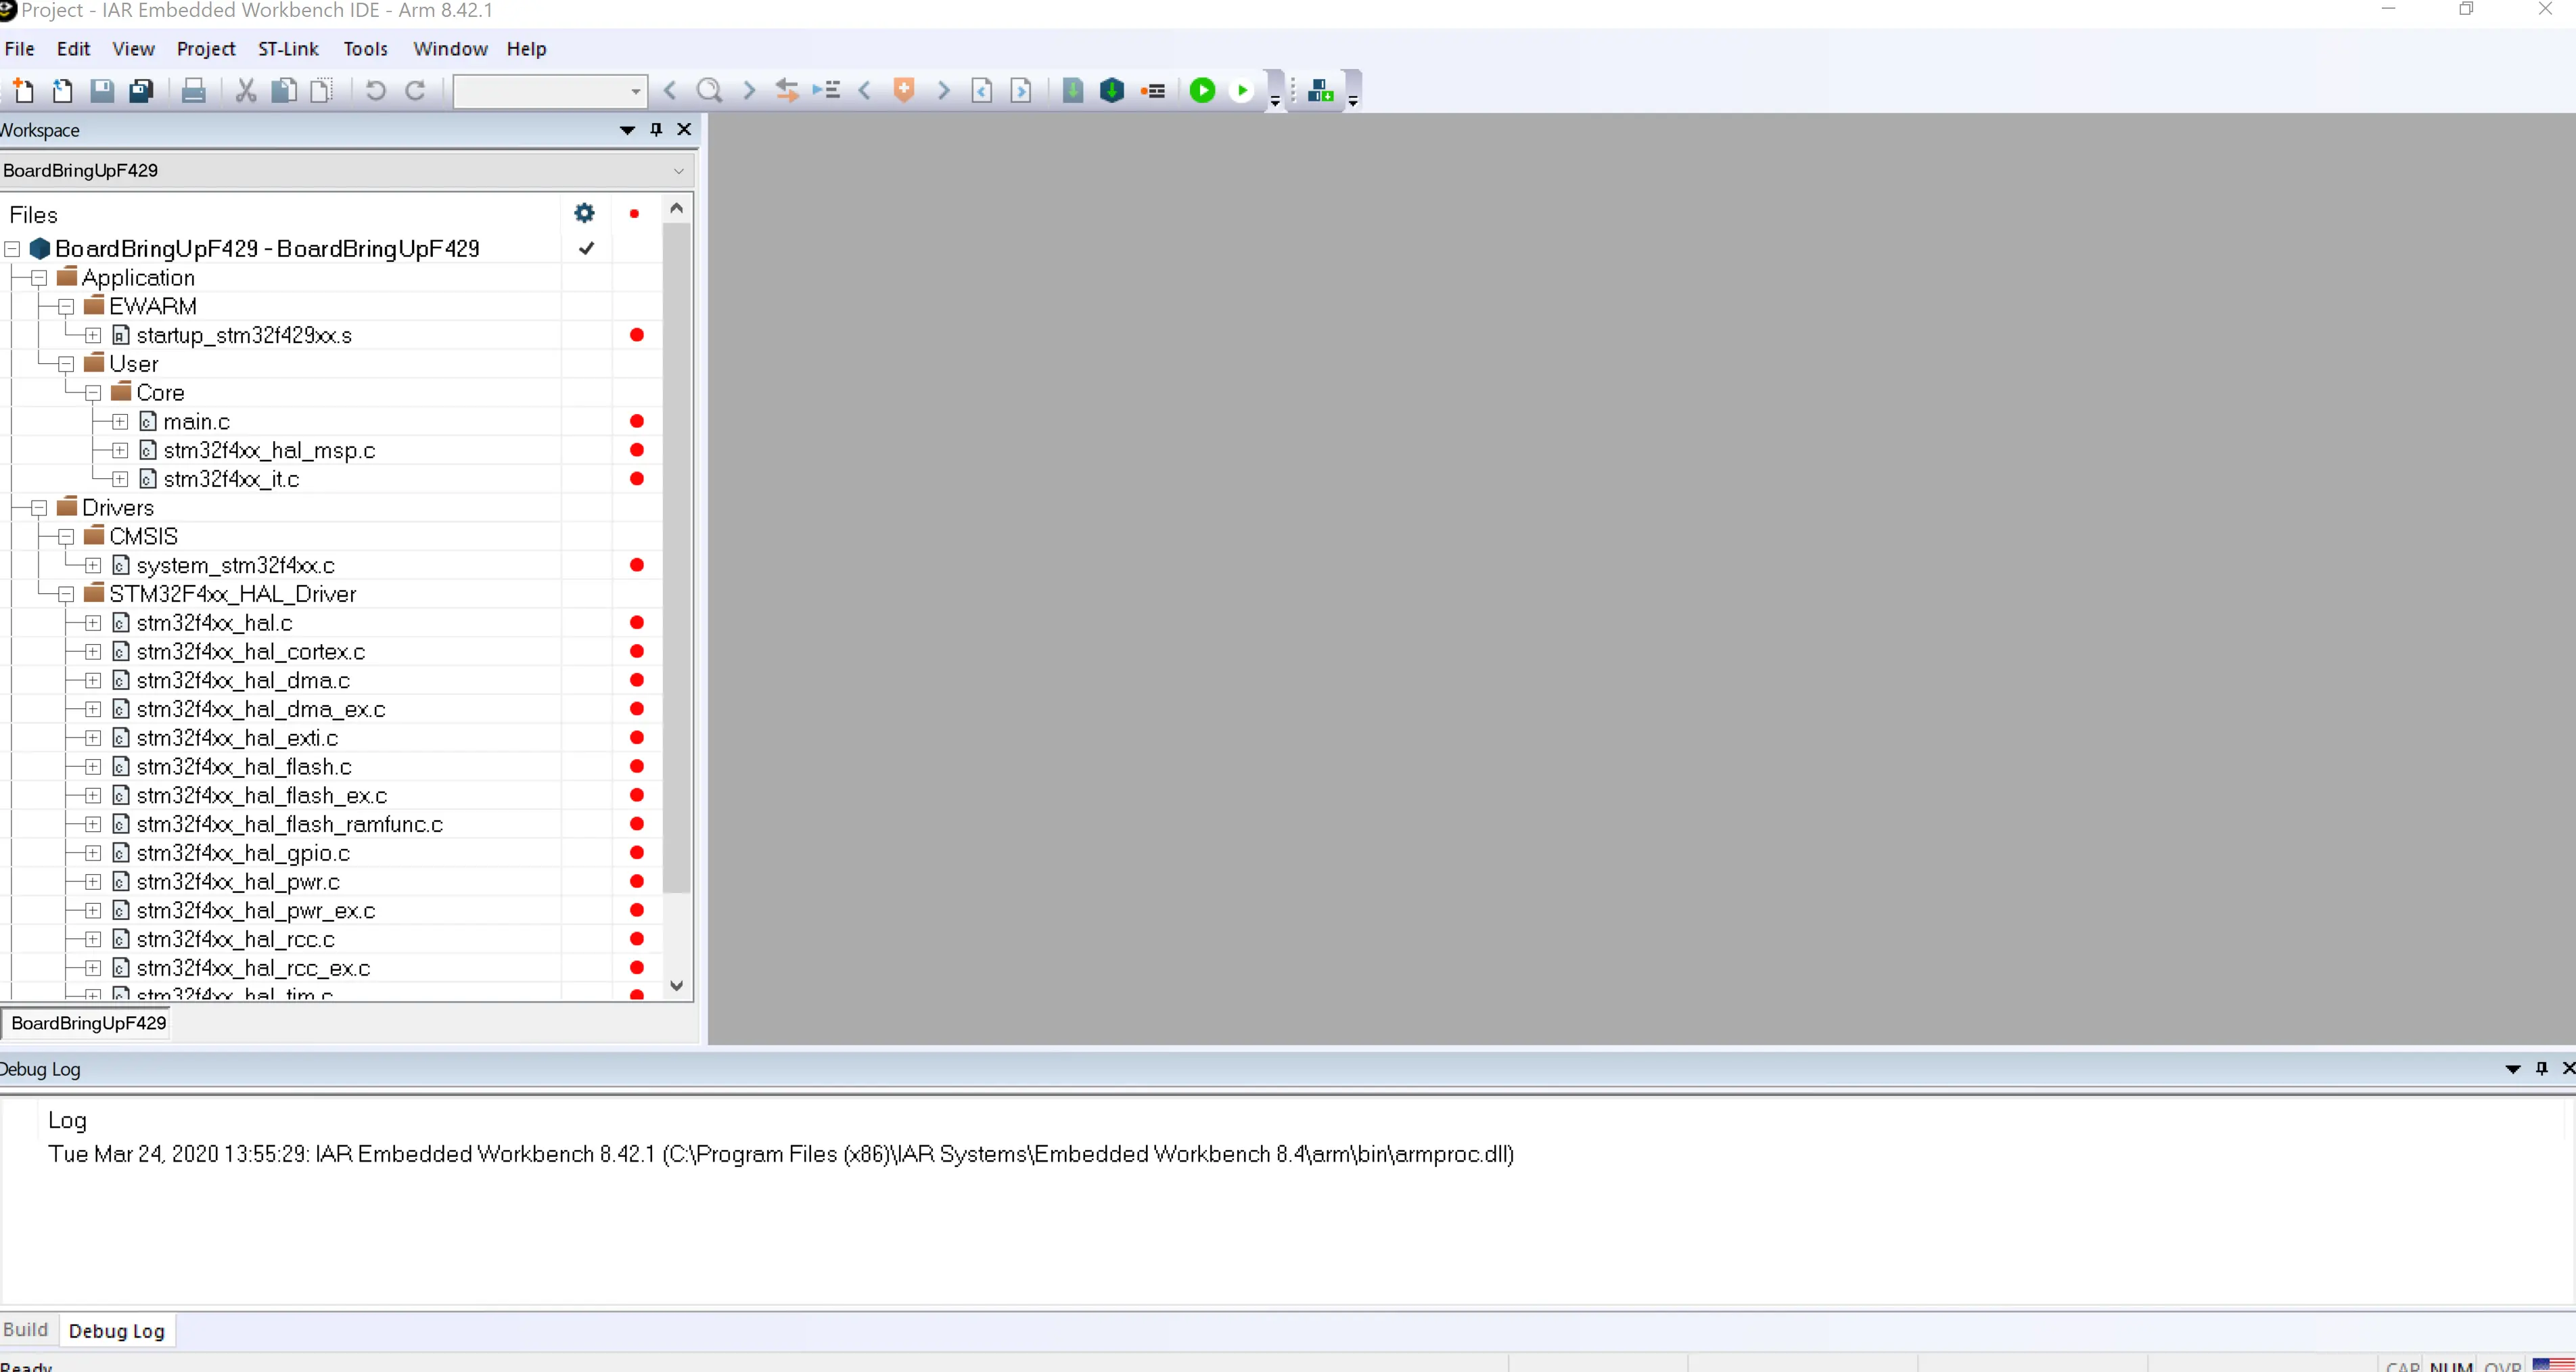The image size is (2576, 1372).
Task: Click BoardBringUpF429 workspace tab at bottom
Action: click(88, 1023)
